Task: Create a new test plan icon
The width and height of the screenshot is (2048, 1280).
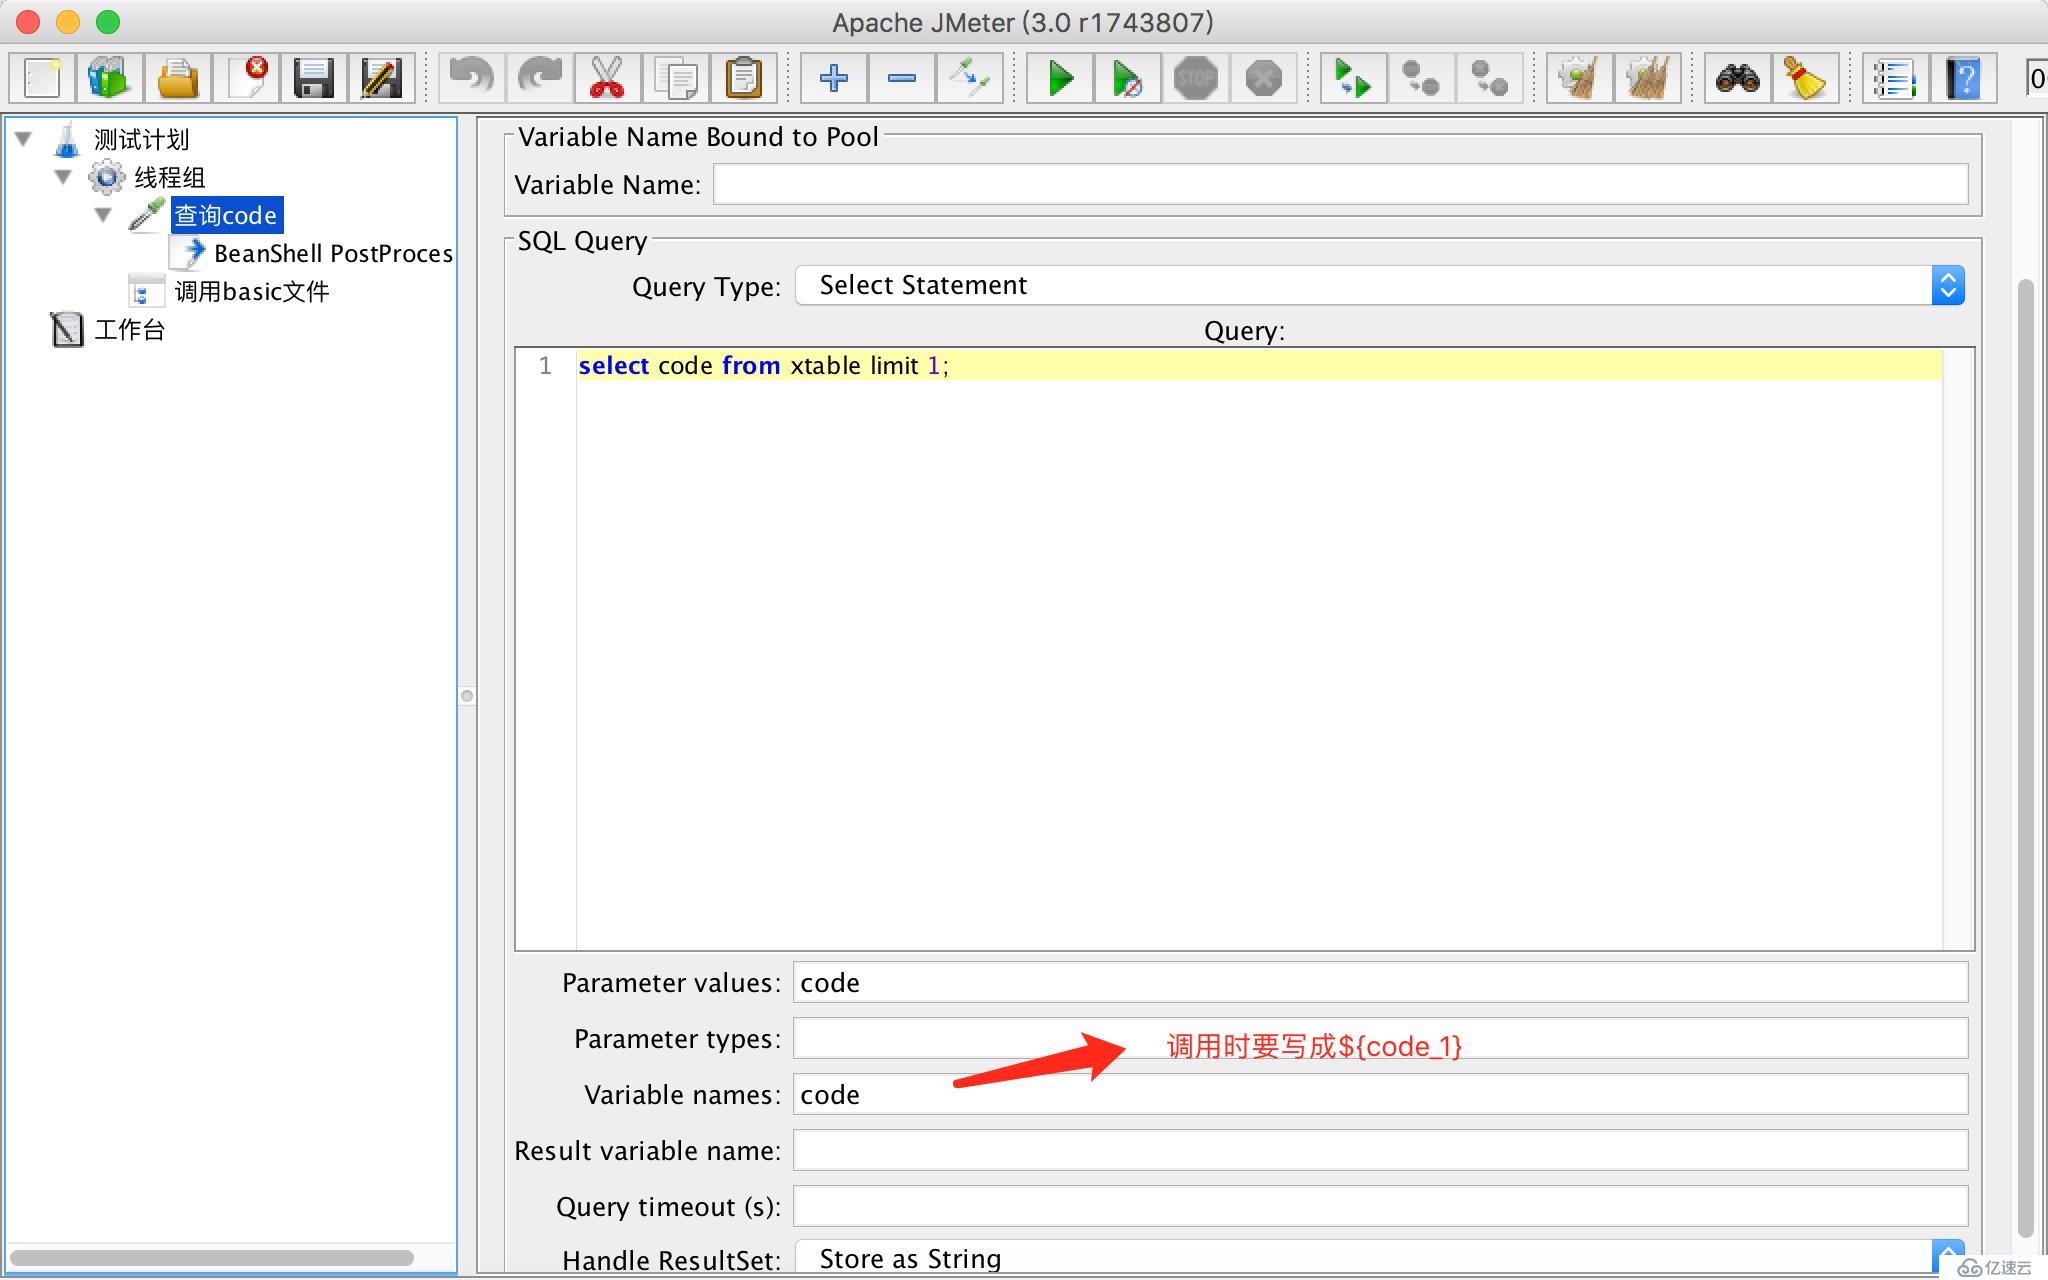Action: click(43, 78)
